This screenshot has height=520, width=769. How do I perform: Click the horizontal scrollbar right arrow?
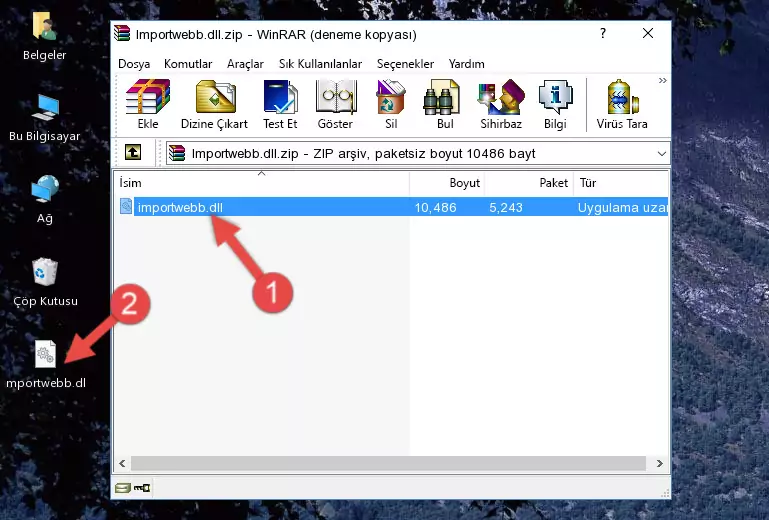(x=660, y=463)
